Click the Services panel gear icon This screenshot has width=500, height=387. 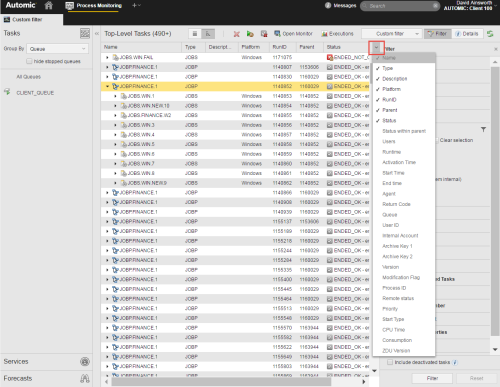click(x=85, y=361)
